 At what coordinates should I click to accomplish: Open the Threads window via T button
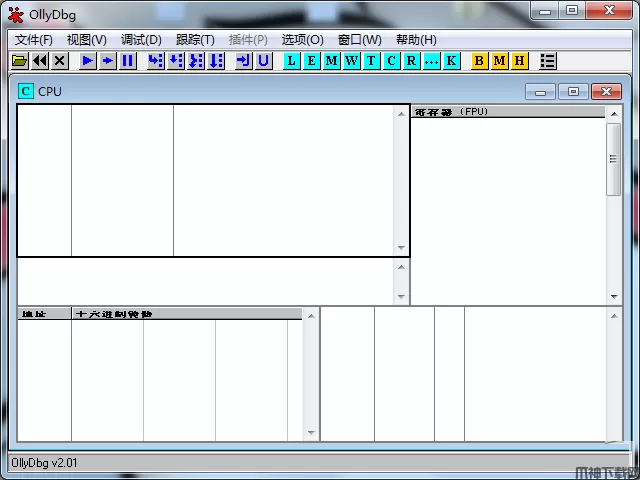(x=371, y=61)
